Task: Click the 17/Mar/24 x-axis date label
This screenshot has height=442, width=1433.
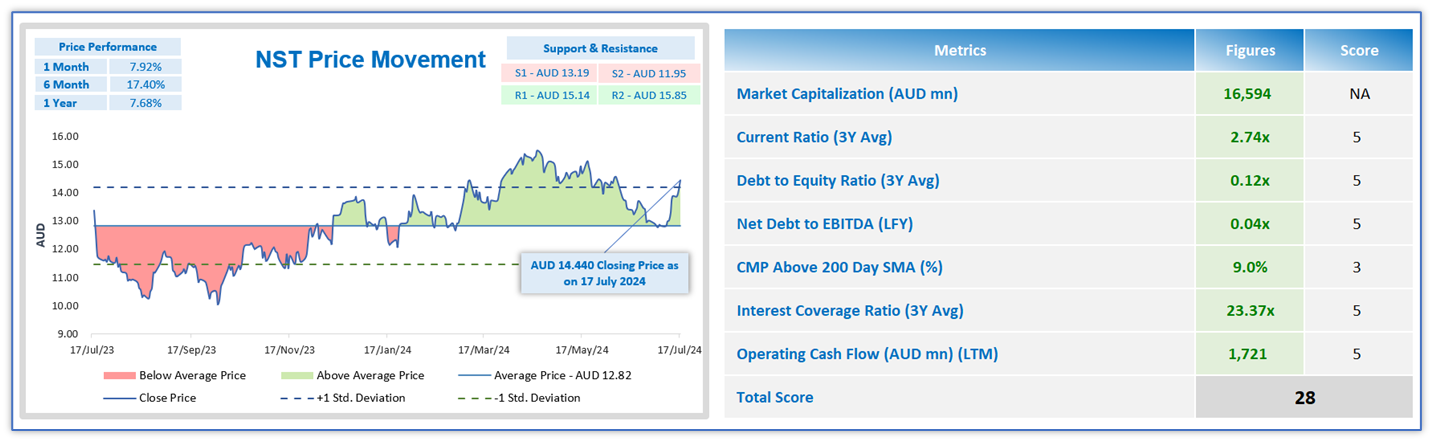Action: 484,350
